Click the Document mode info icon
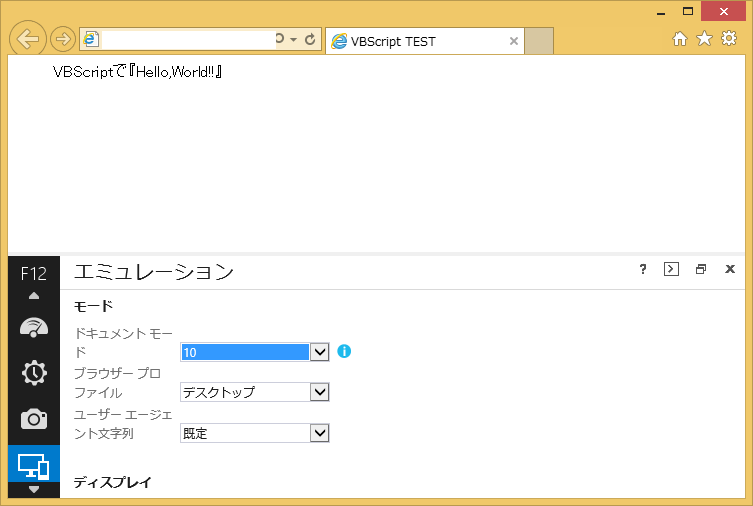 (x=344, y=351)
